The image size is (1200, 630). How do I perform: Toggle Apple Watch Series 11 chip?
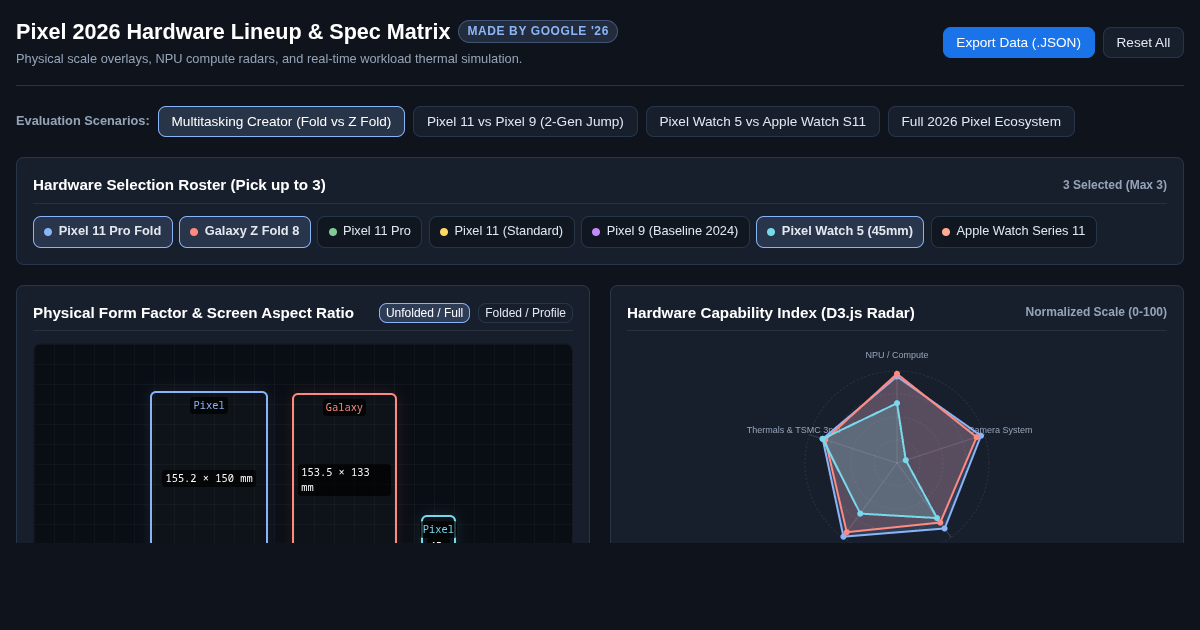pos(1014,232)
